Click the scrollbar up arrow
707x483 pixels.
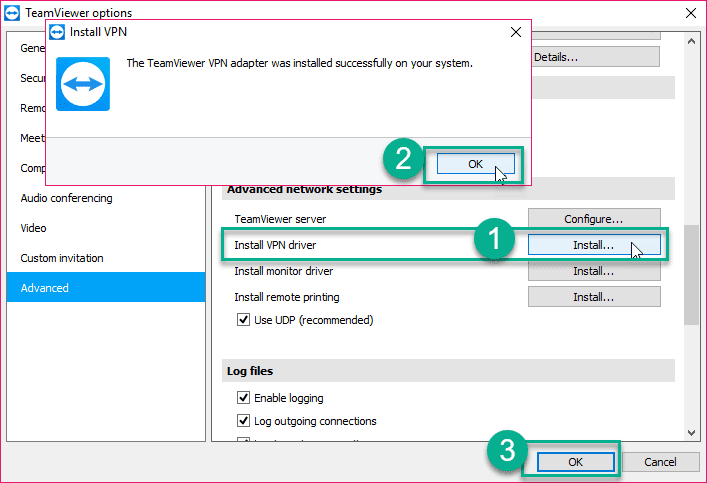pos(691,41)
